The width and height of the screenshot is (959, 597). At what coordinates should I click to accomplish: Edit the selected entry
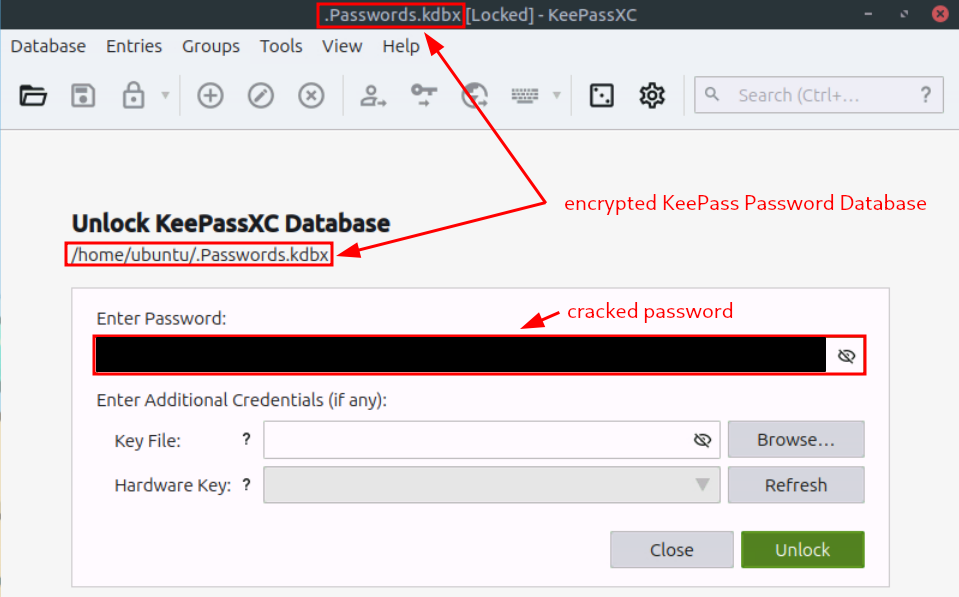point(260,95)
